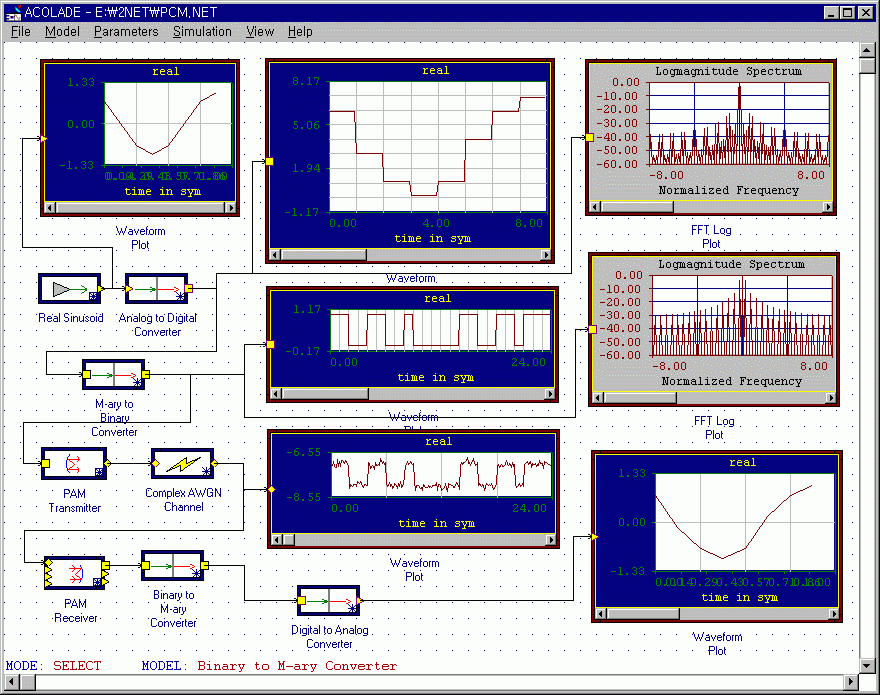Viewport: 880px width, 695px height.
Task: Click the main window's horizontal scroll right arrow
Action: [x=851, y=682]
